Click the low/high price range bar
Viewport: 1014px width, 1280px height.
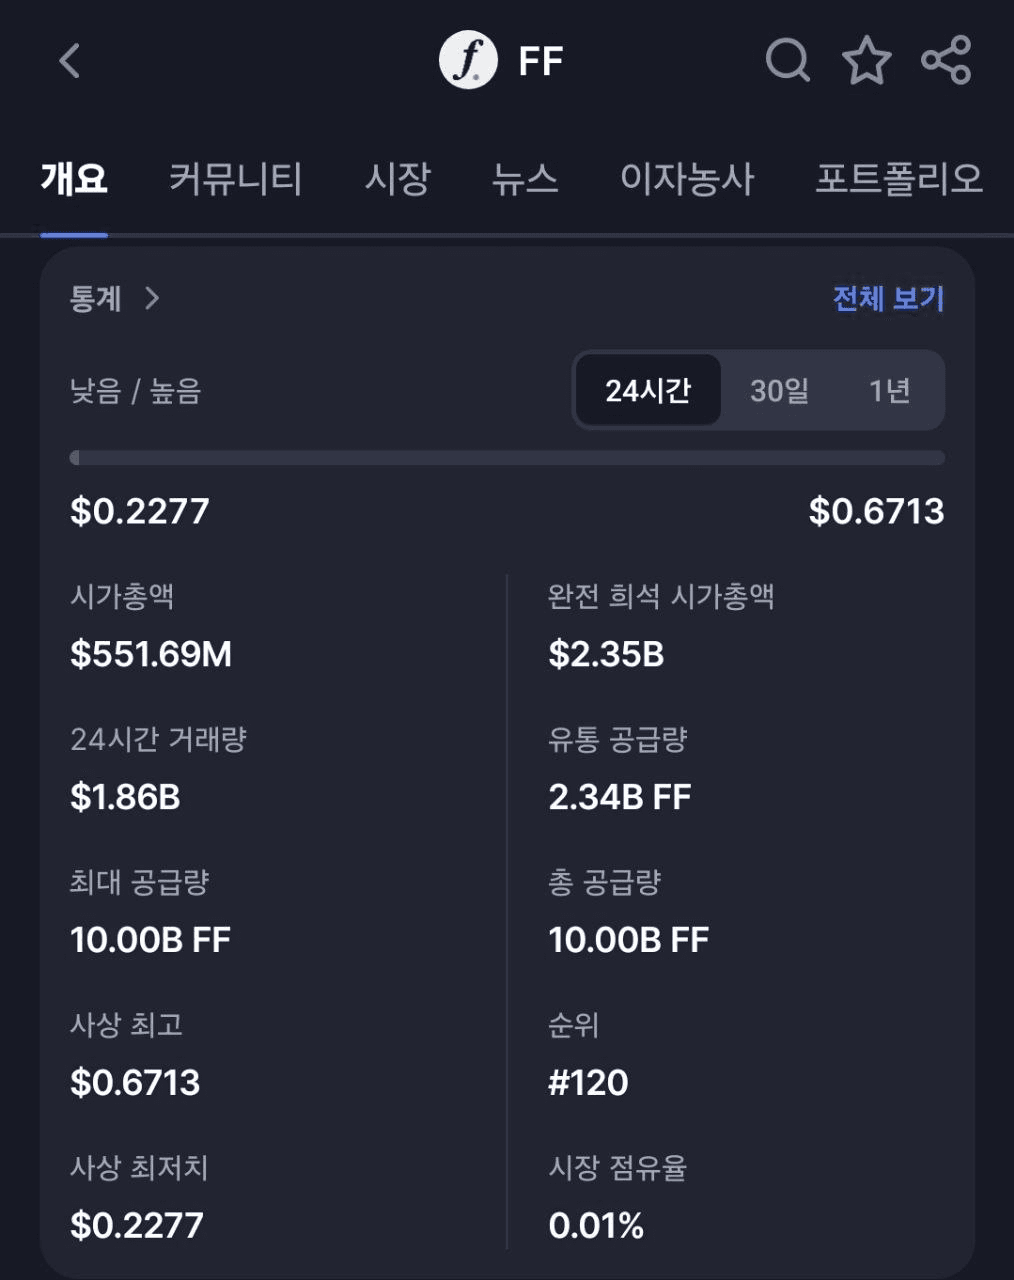tap(507, 458)
